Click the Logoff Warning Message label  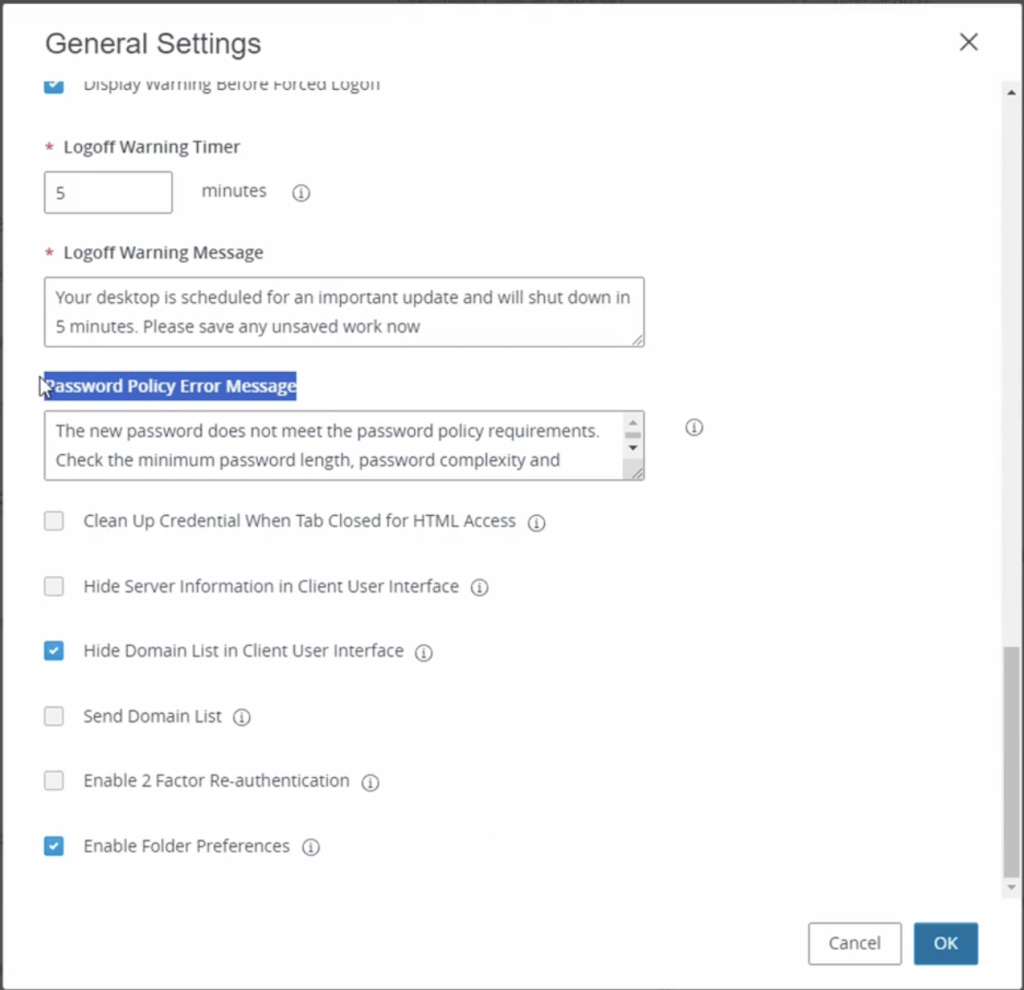163,253
